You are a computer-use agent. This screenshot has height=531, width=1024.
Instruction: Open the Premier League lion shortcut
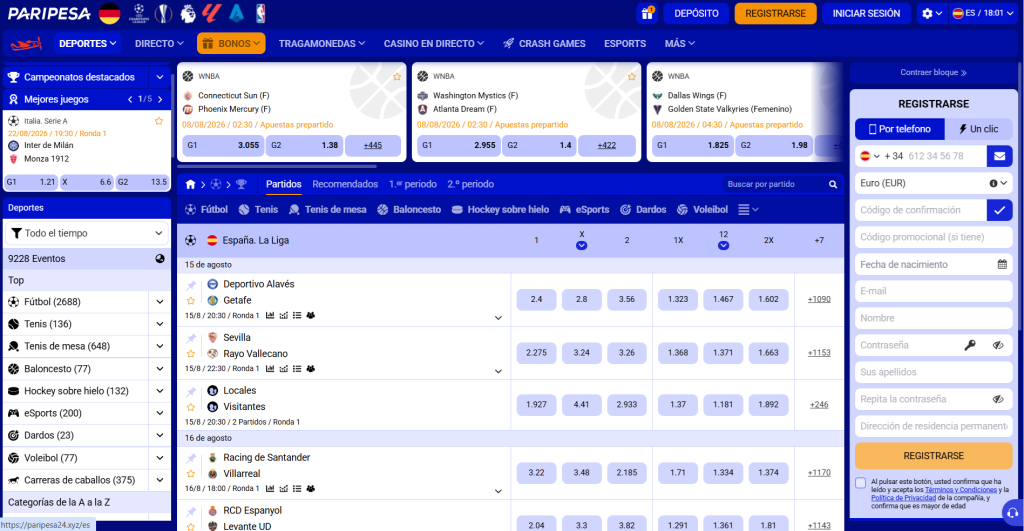pos(187,13)
